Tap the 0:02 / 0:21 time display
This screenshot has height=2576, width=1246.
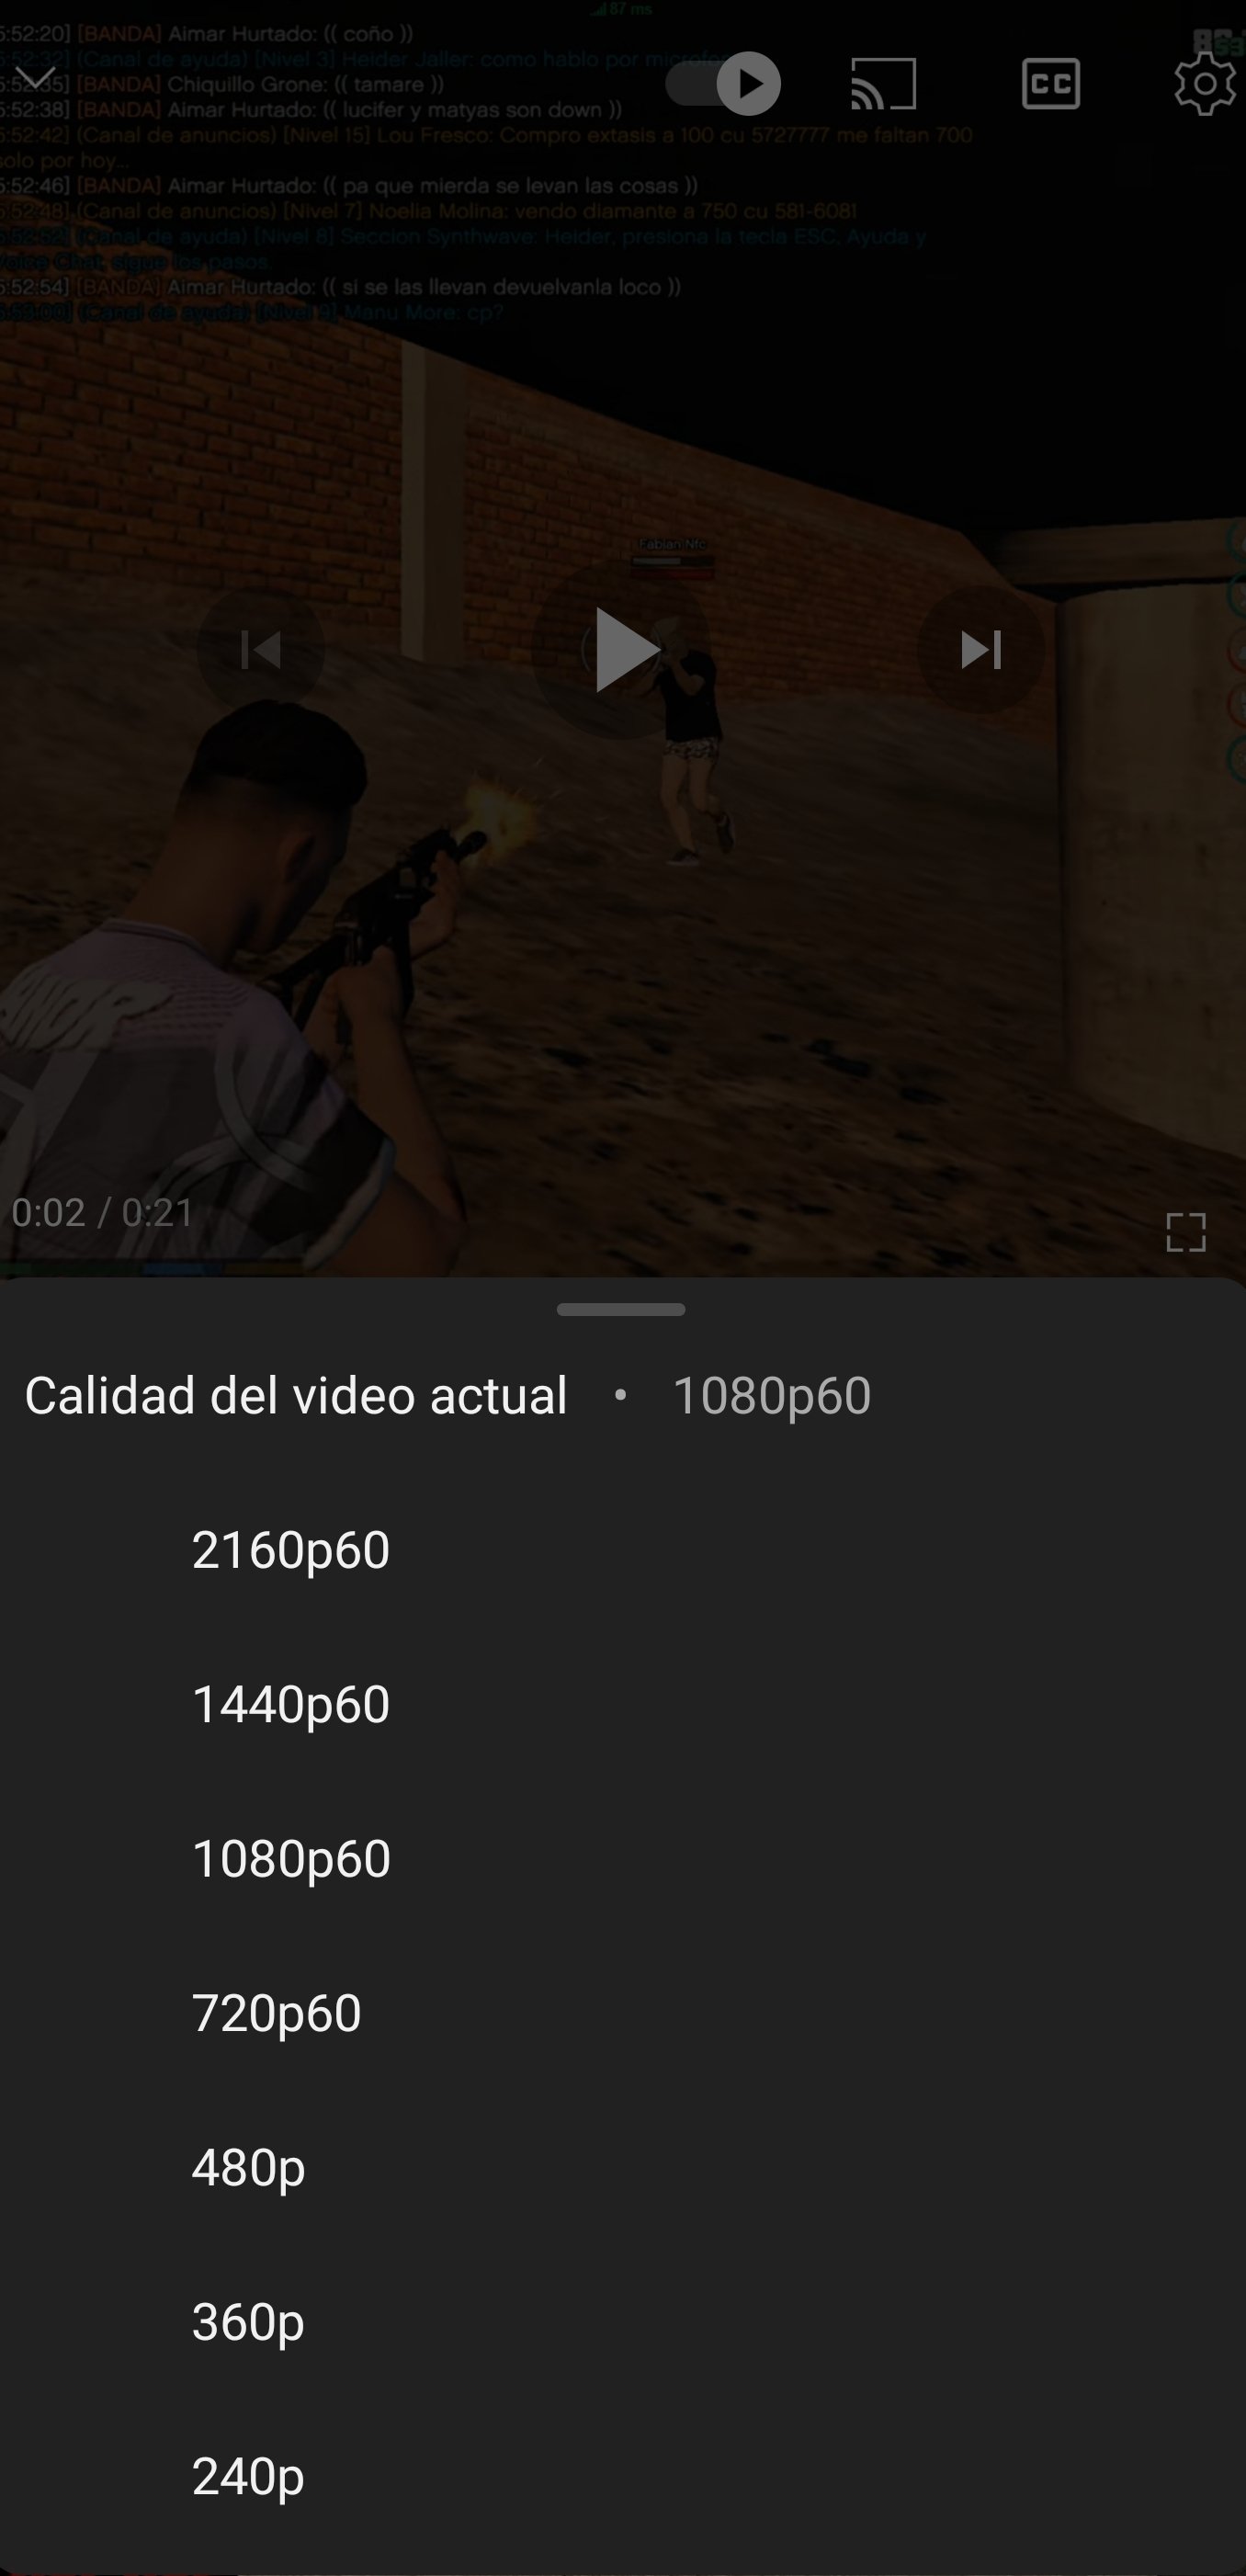[103, 1212]
